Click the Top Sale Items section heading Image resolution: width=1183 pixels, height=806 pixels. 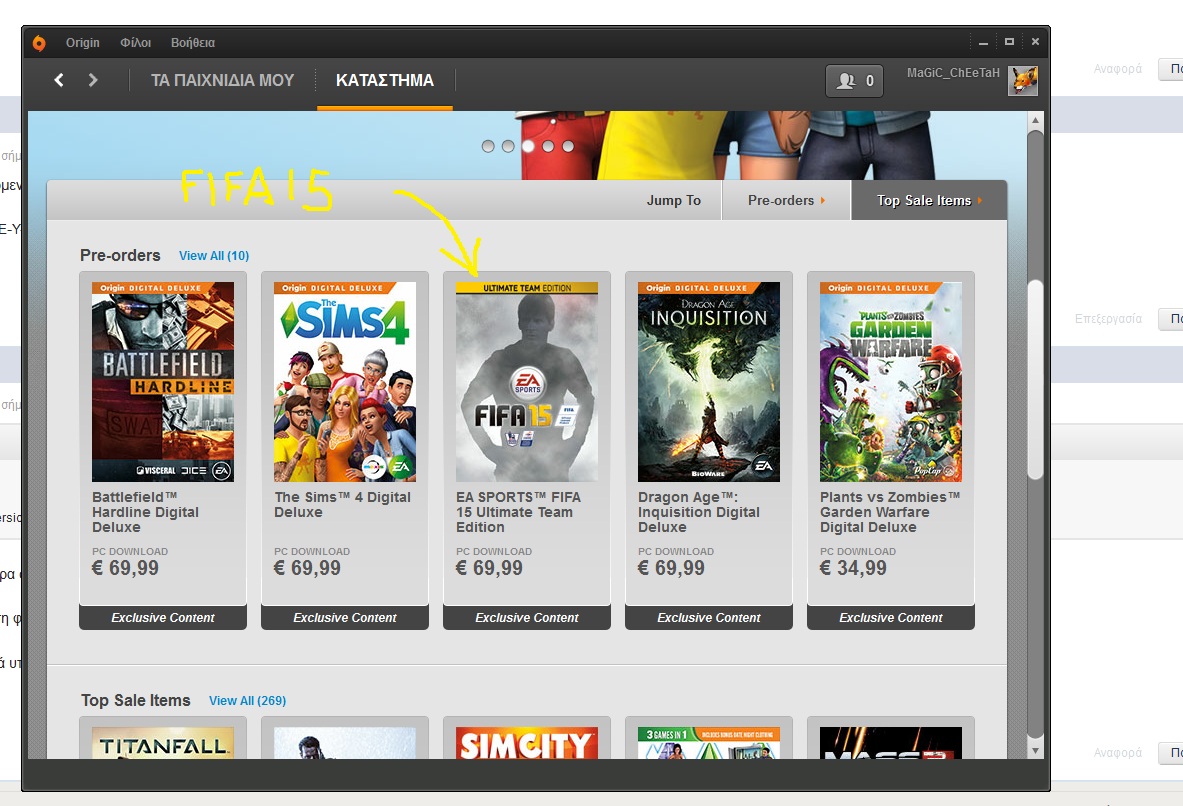136,701
